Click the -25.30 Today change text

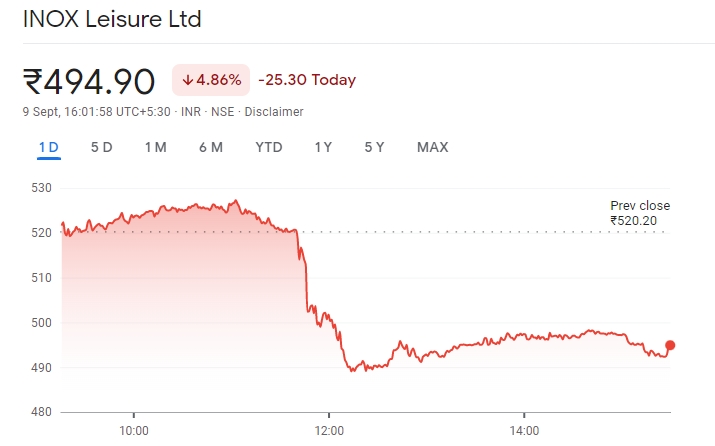click(306, 80)
